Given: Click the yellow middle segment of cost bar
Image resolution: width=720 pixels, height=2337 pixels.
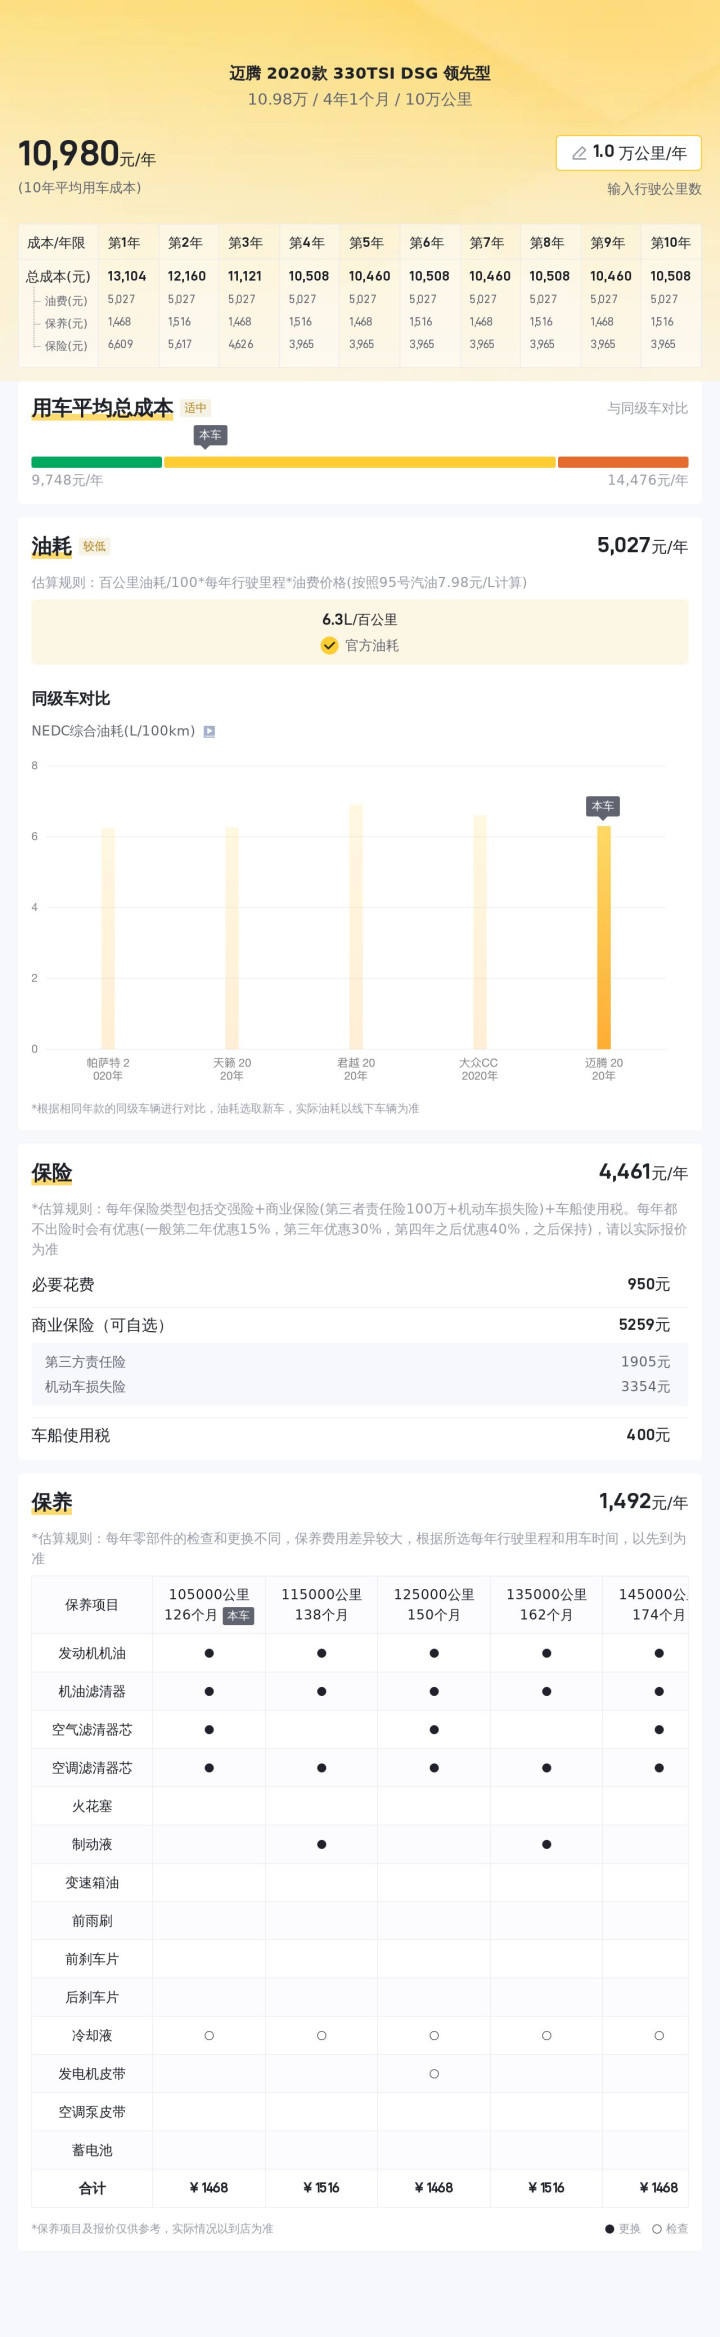Looking at the screenshot, I should 360,462.
